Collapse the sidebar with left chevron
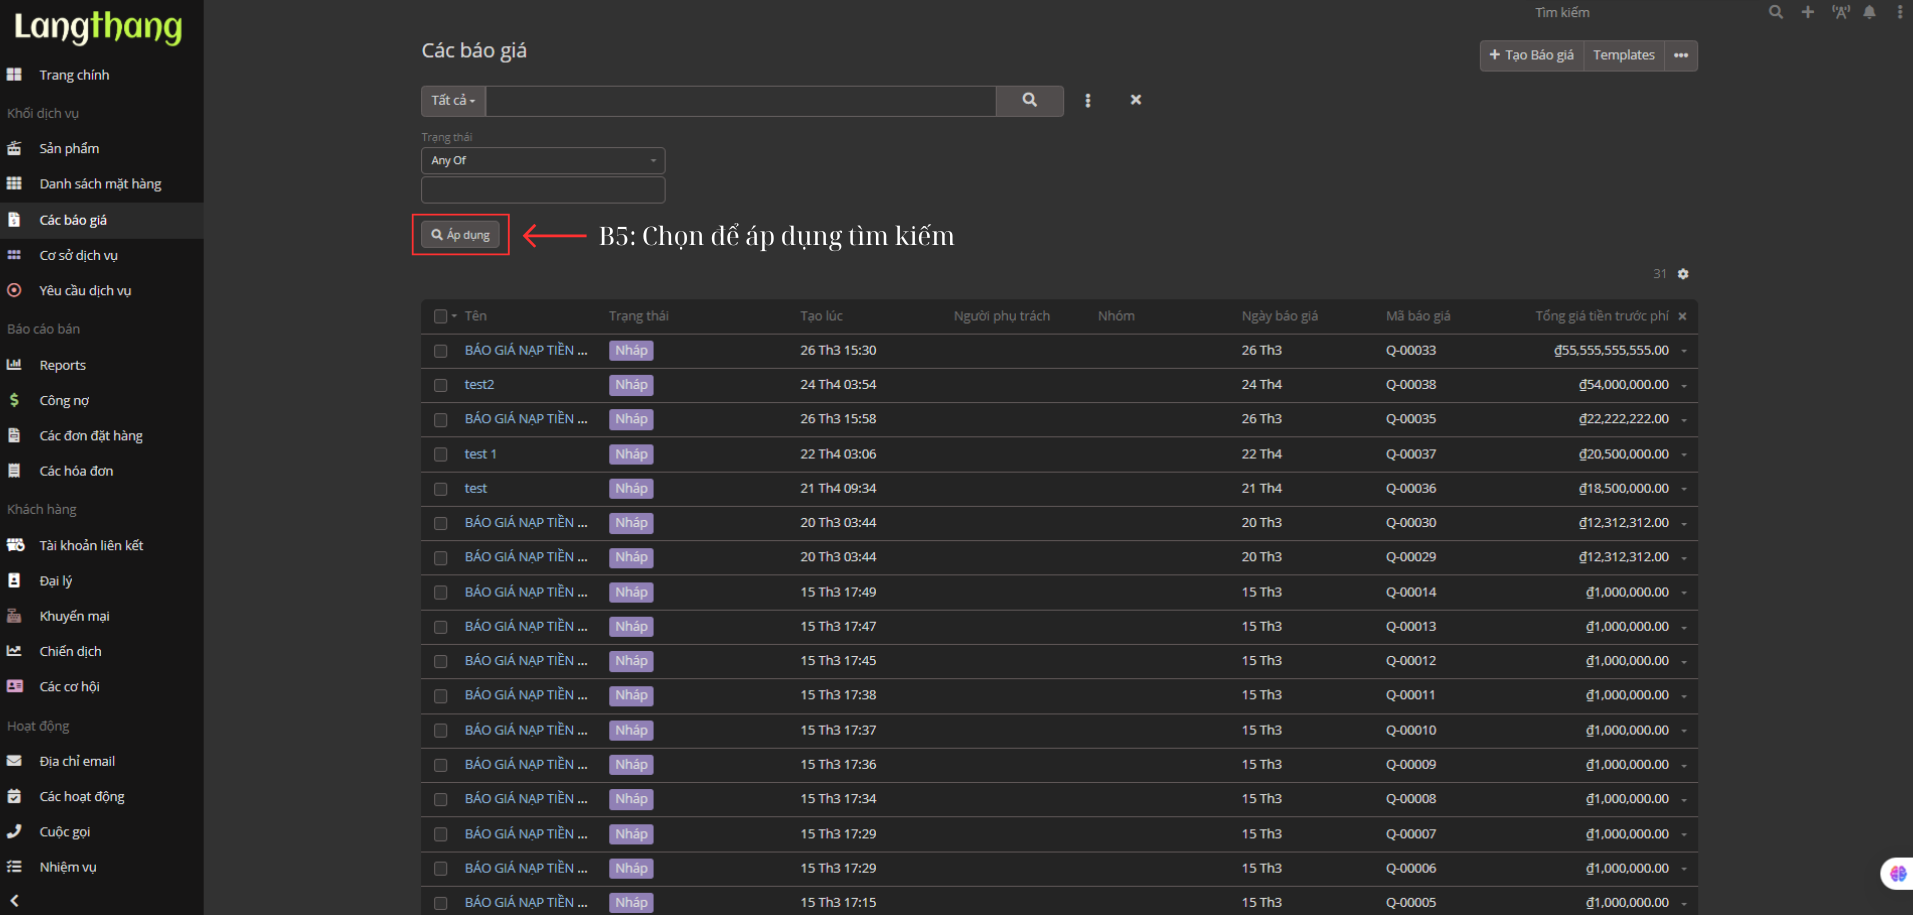This screenshot has width=1913, height=915. (x=14, y=900)
